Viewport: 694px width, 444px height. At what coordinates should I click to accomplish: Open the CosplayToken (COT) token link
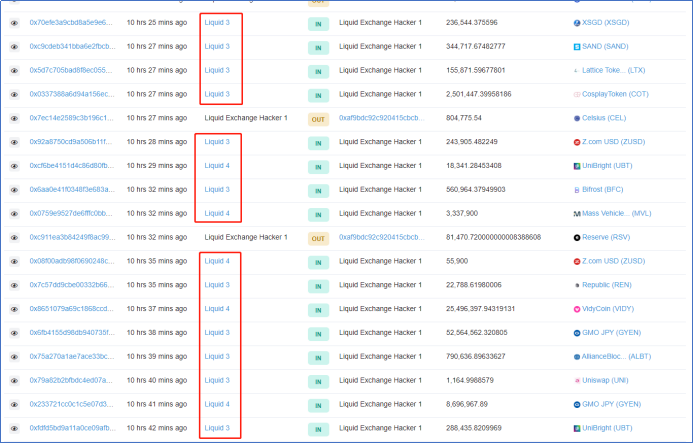click(615, 94)
